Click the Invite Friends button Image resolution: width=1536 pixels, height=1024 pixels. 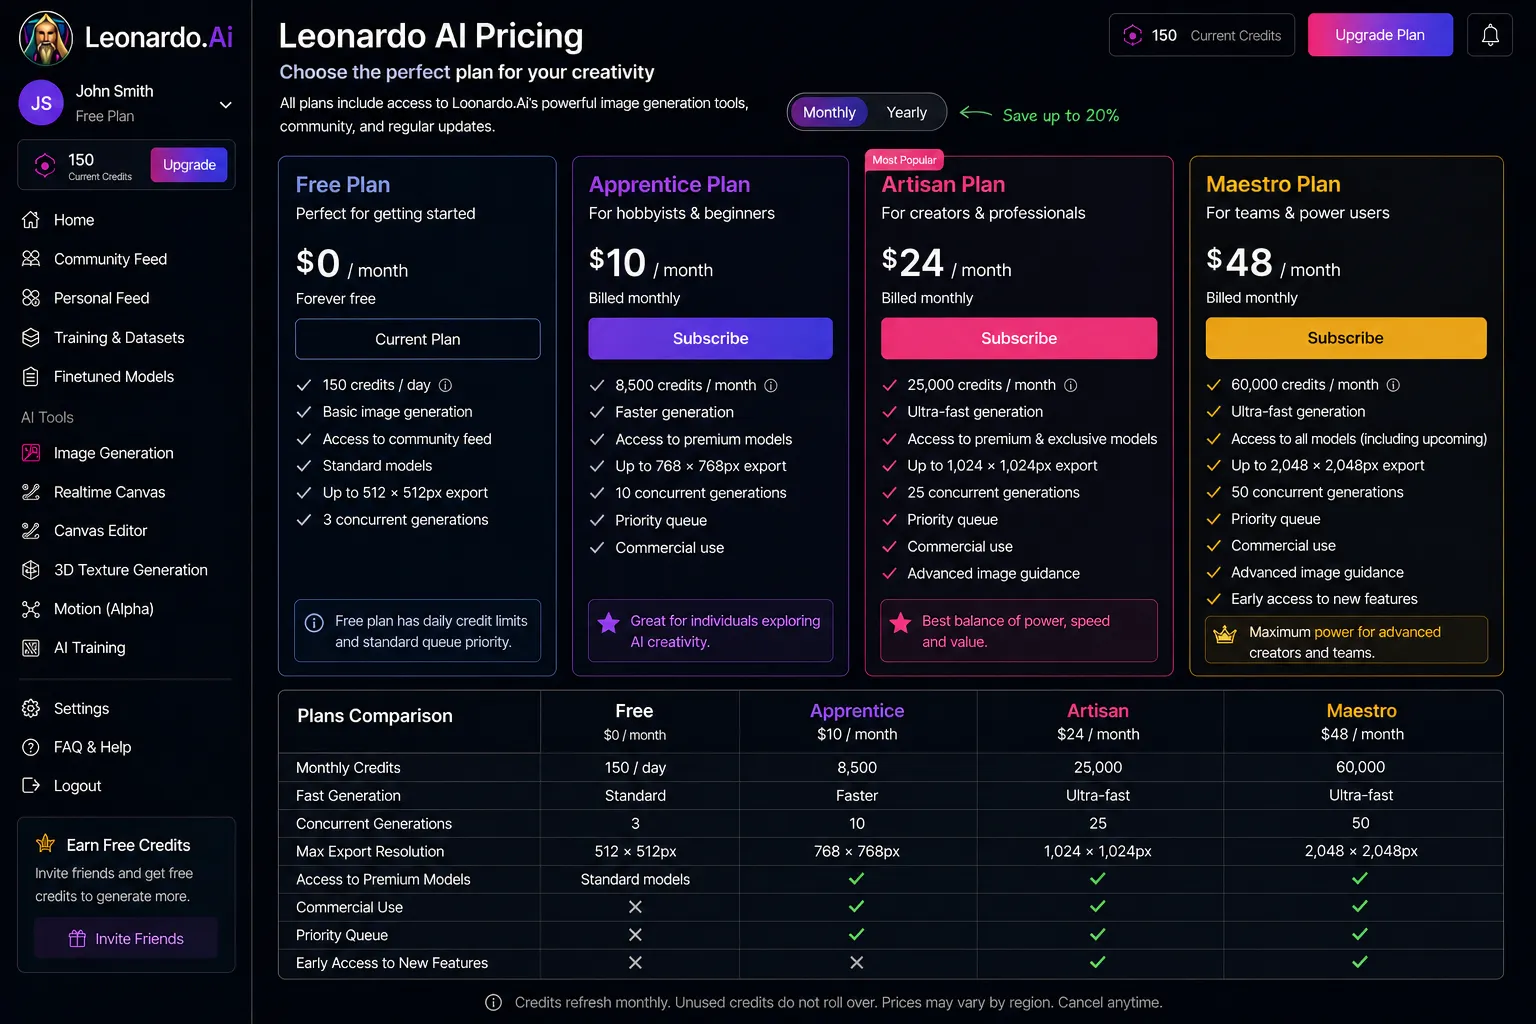tap(126, 938)
